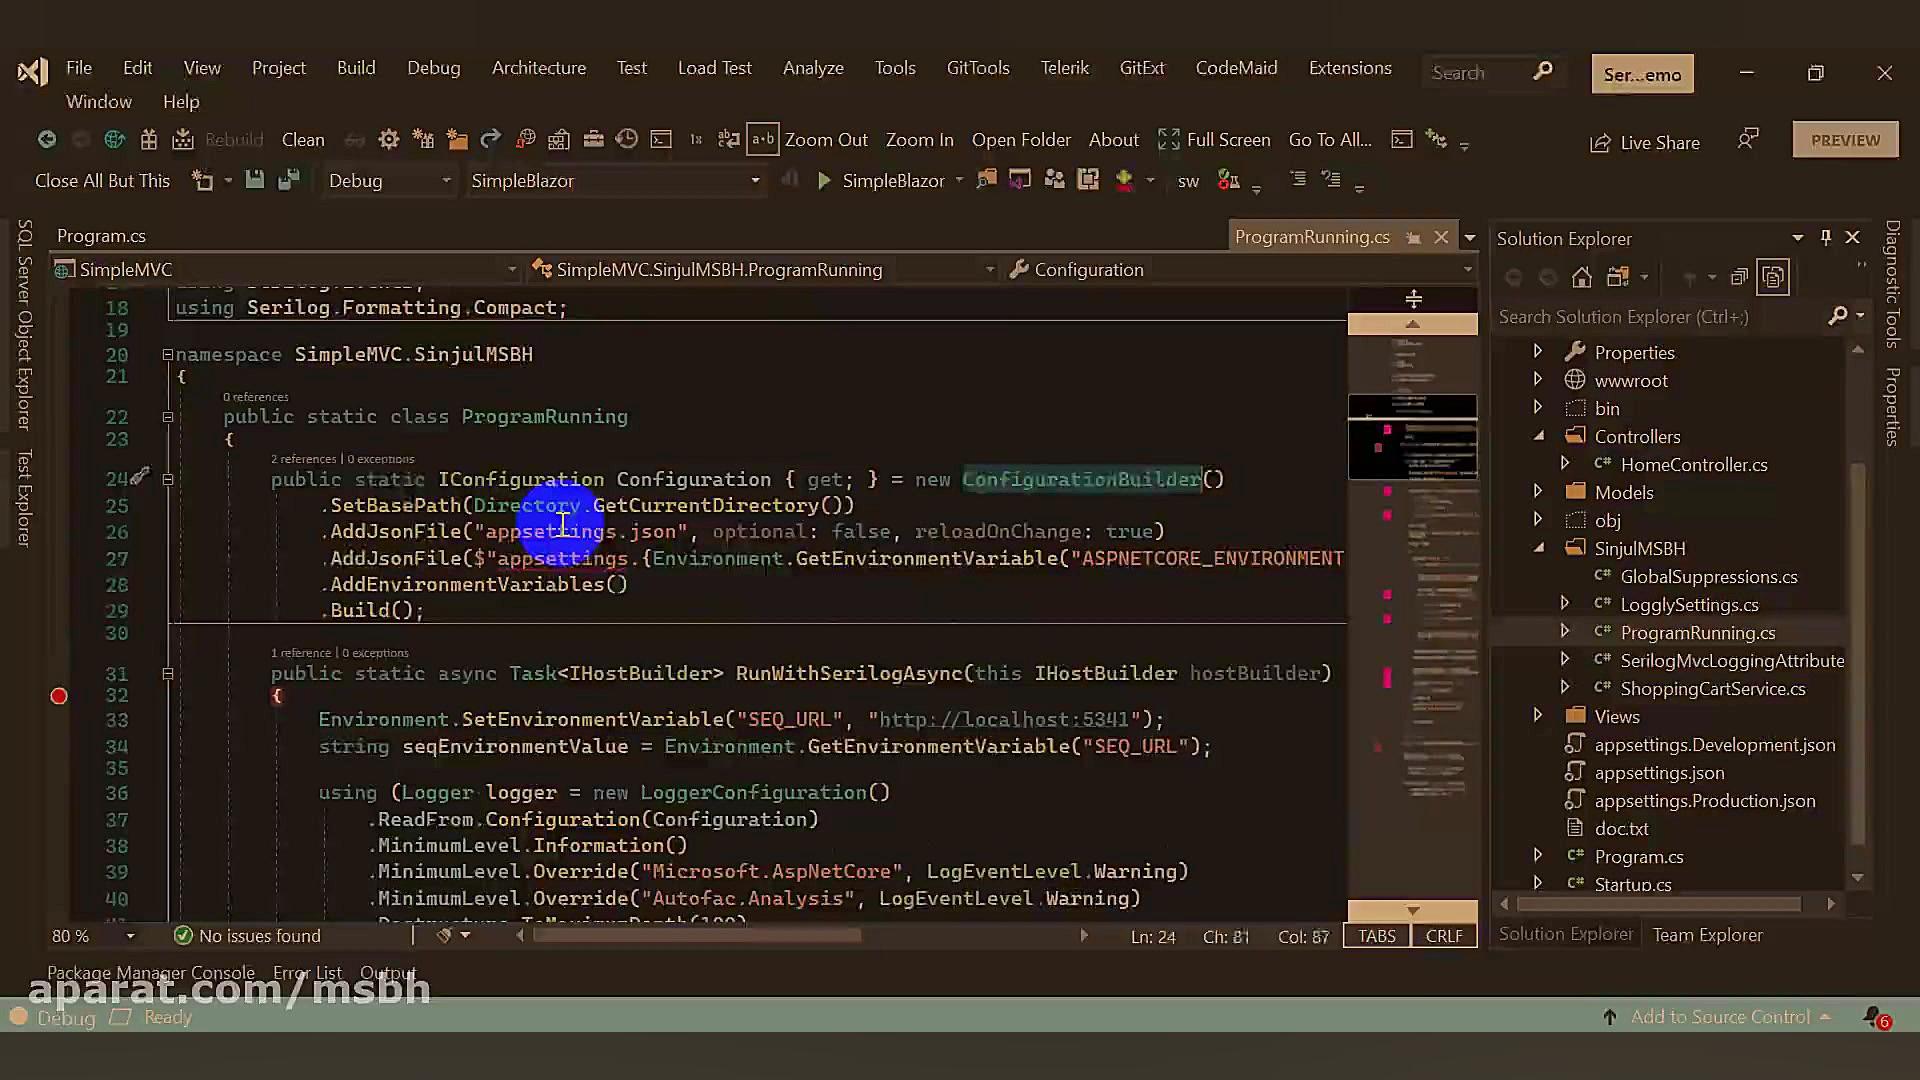
Task: Expand the Properties node in Solution Explorer
Action: coord(1538,351)
